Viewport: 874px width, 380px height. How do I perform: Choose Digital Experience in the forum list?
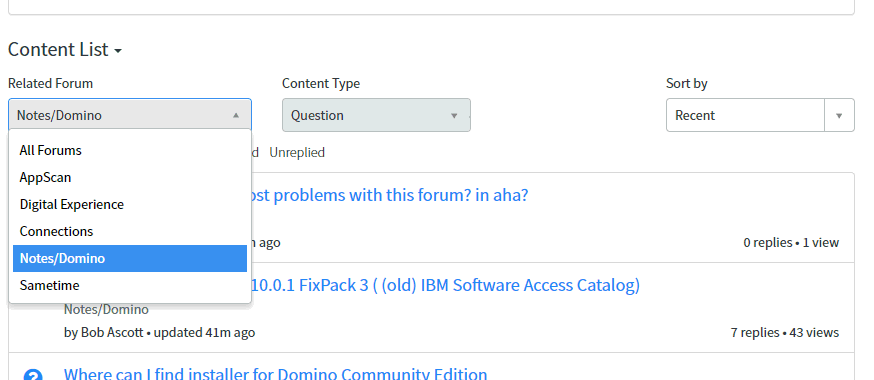tap(130, 204)
